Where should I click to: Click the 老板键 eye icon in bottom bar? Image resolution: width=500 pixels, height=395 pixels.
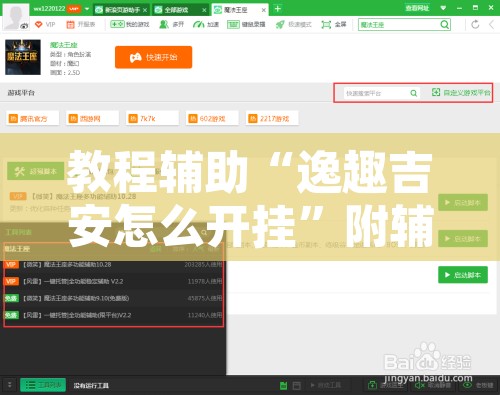[x=467, y=385]
